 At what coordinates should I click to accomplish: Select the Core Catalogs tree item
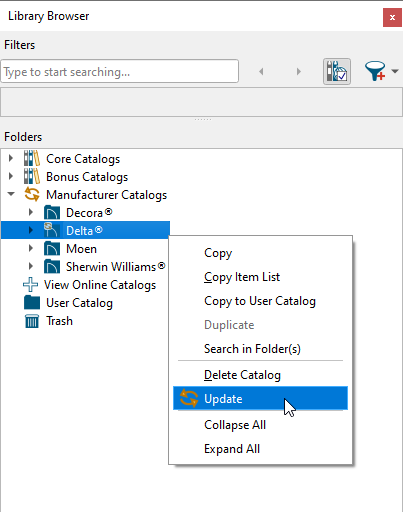[x=83, y=159]
